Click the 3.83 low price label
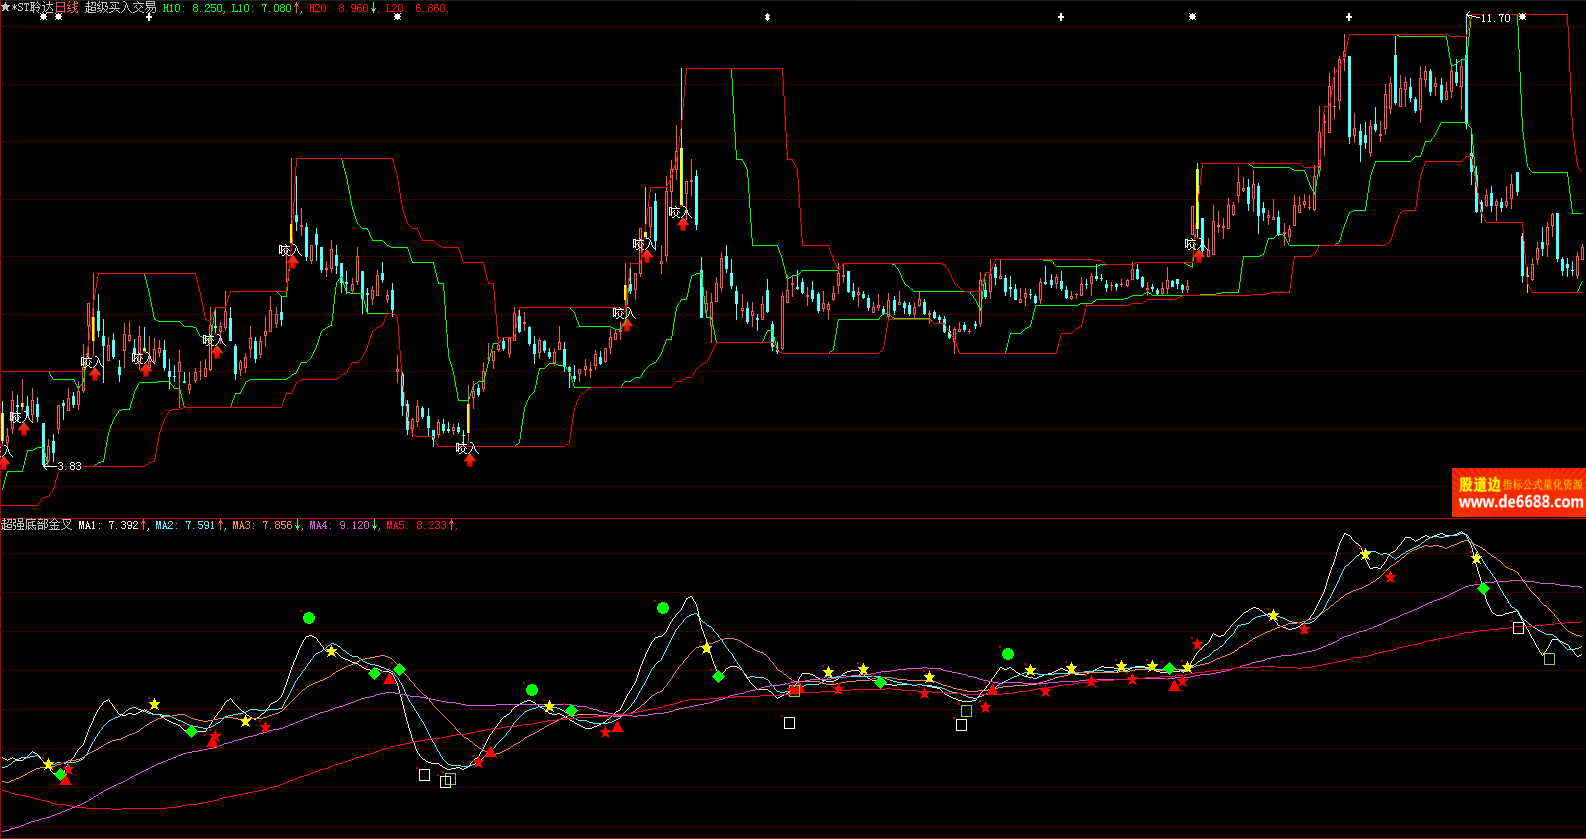 (69, 466)
